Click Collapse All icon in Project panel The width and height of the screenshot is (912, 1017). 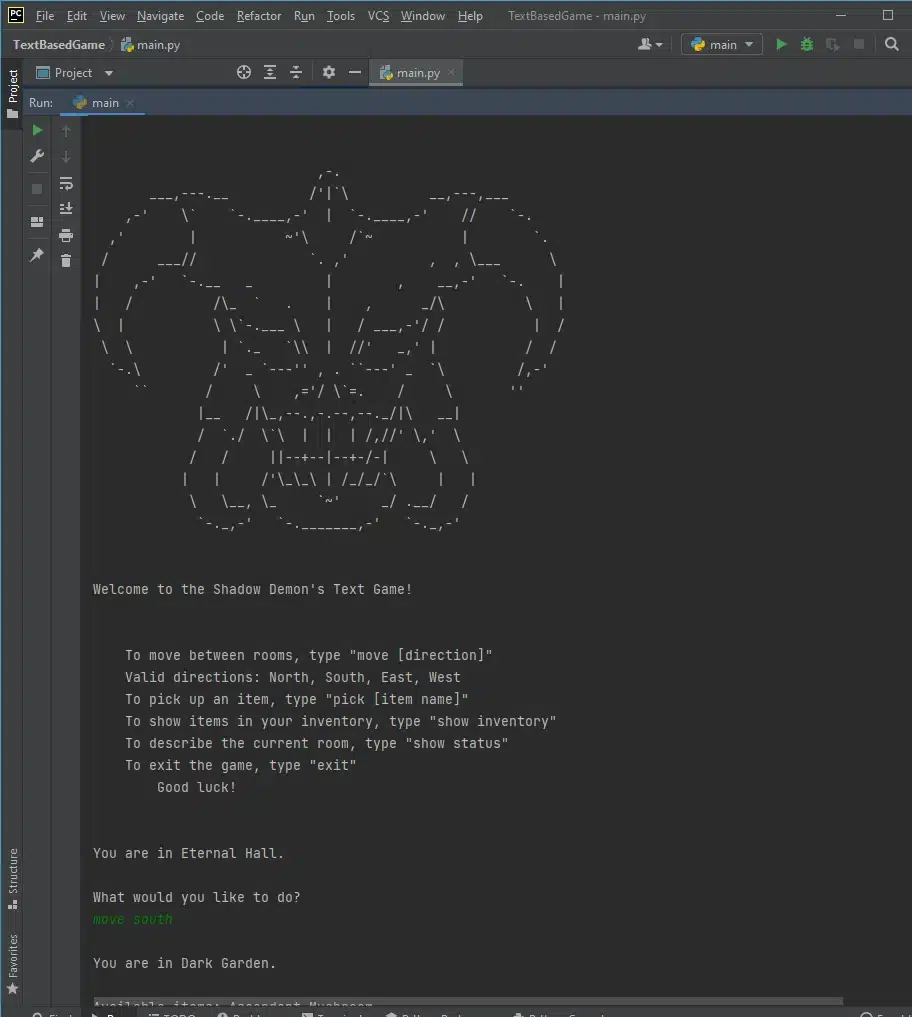coord(296,73)
